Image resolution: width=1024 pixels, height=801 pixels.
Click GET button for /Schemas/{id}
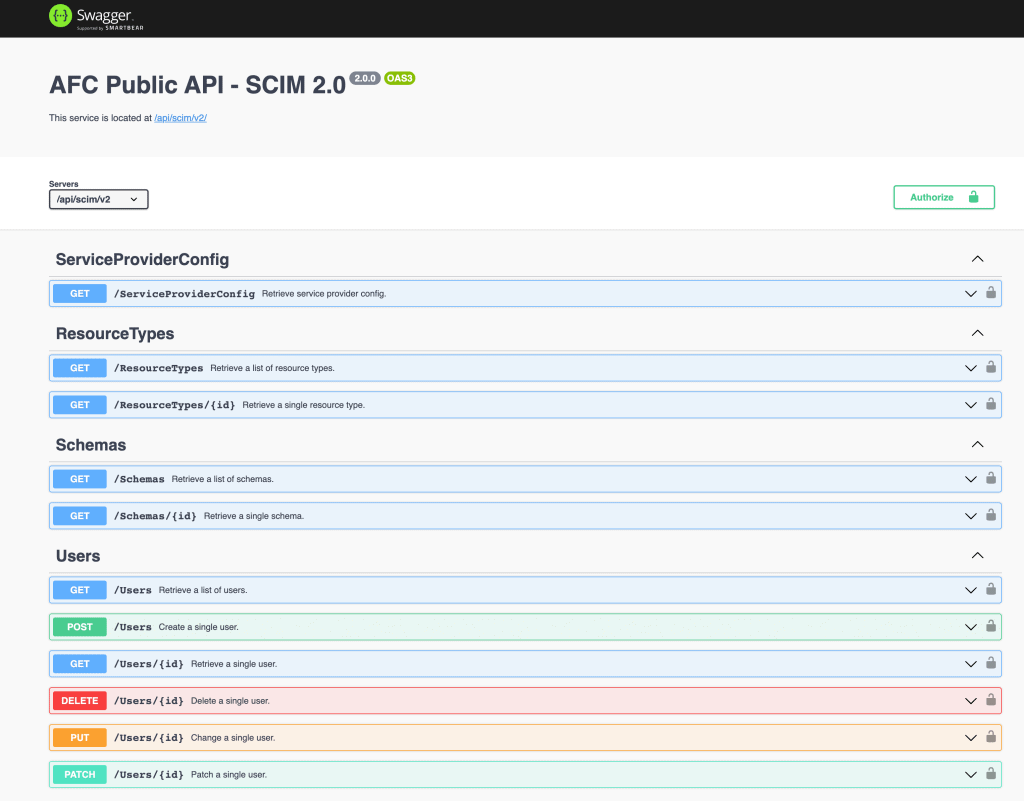coord(80,516)
